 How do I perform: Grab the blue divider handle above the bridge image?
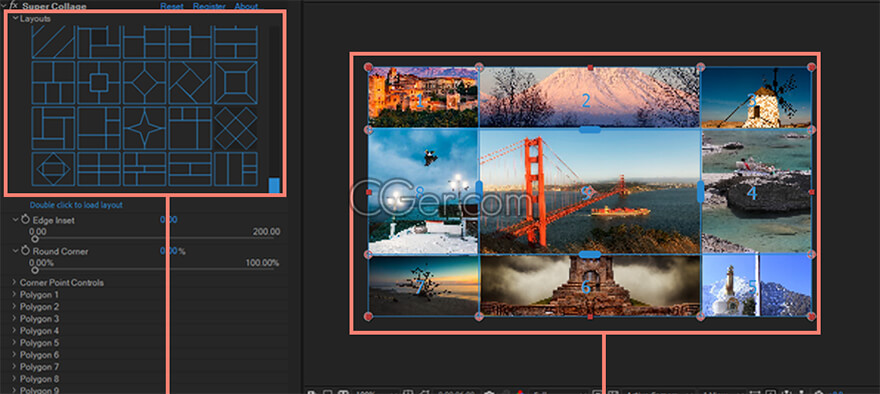click(x=590, y=130)
